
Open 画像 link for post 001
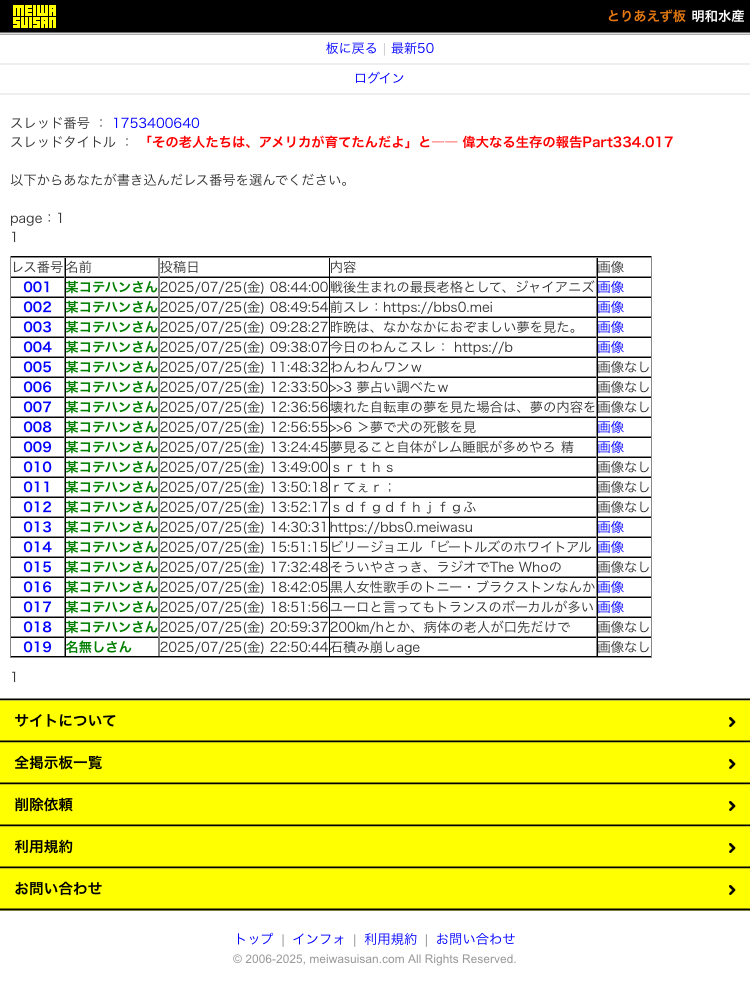(x=611, y=287)
